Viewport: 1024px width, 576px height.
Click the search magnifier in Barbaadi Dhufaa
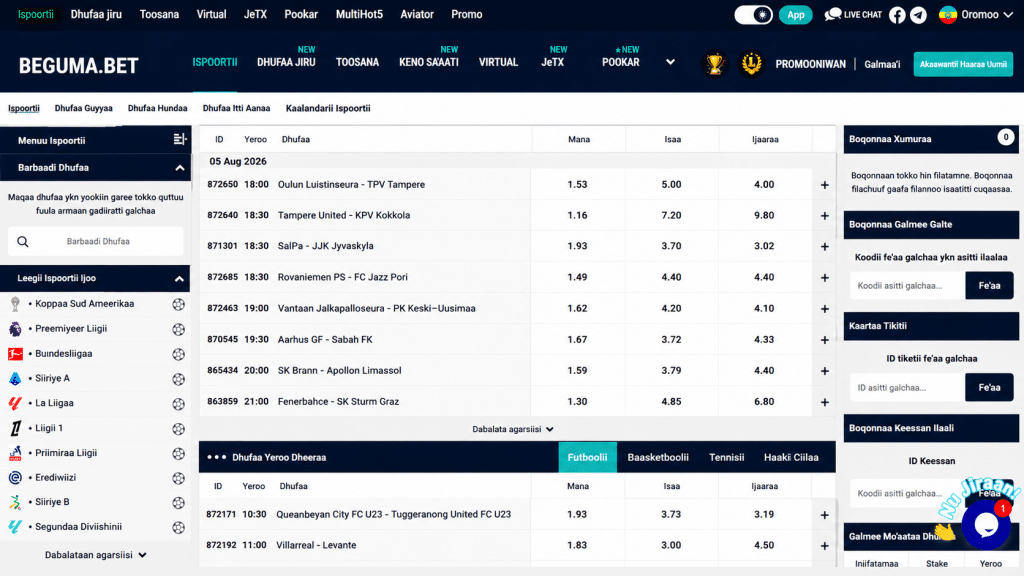[x=23, y=242]
